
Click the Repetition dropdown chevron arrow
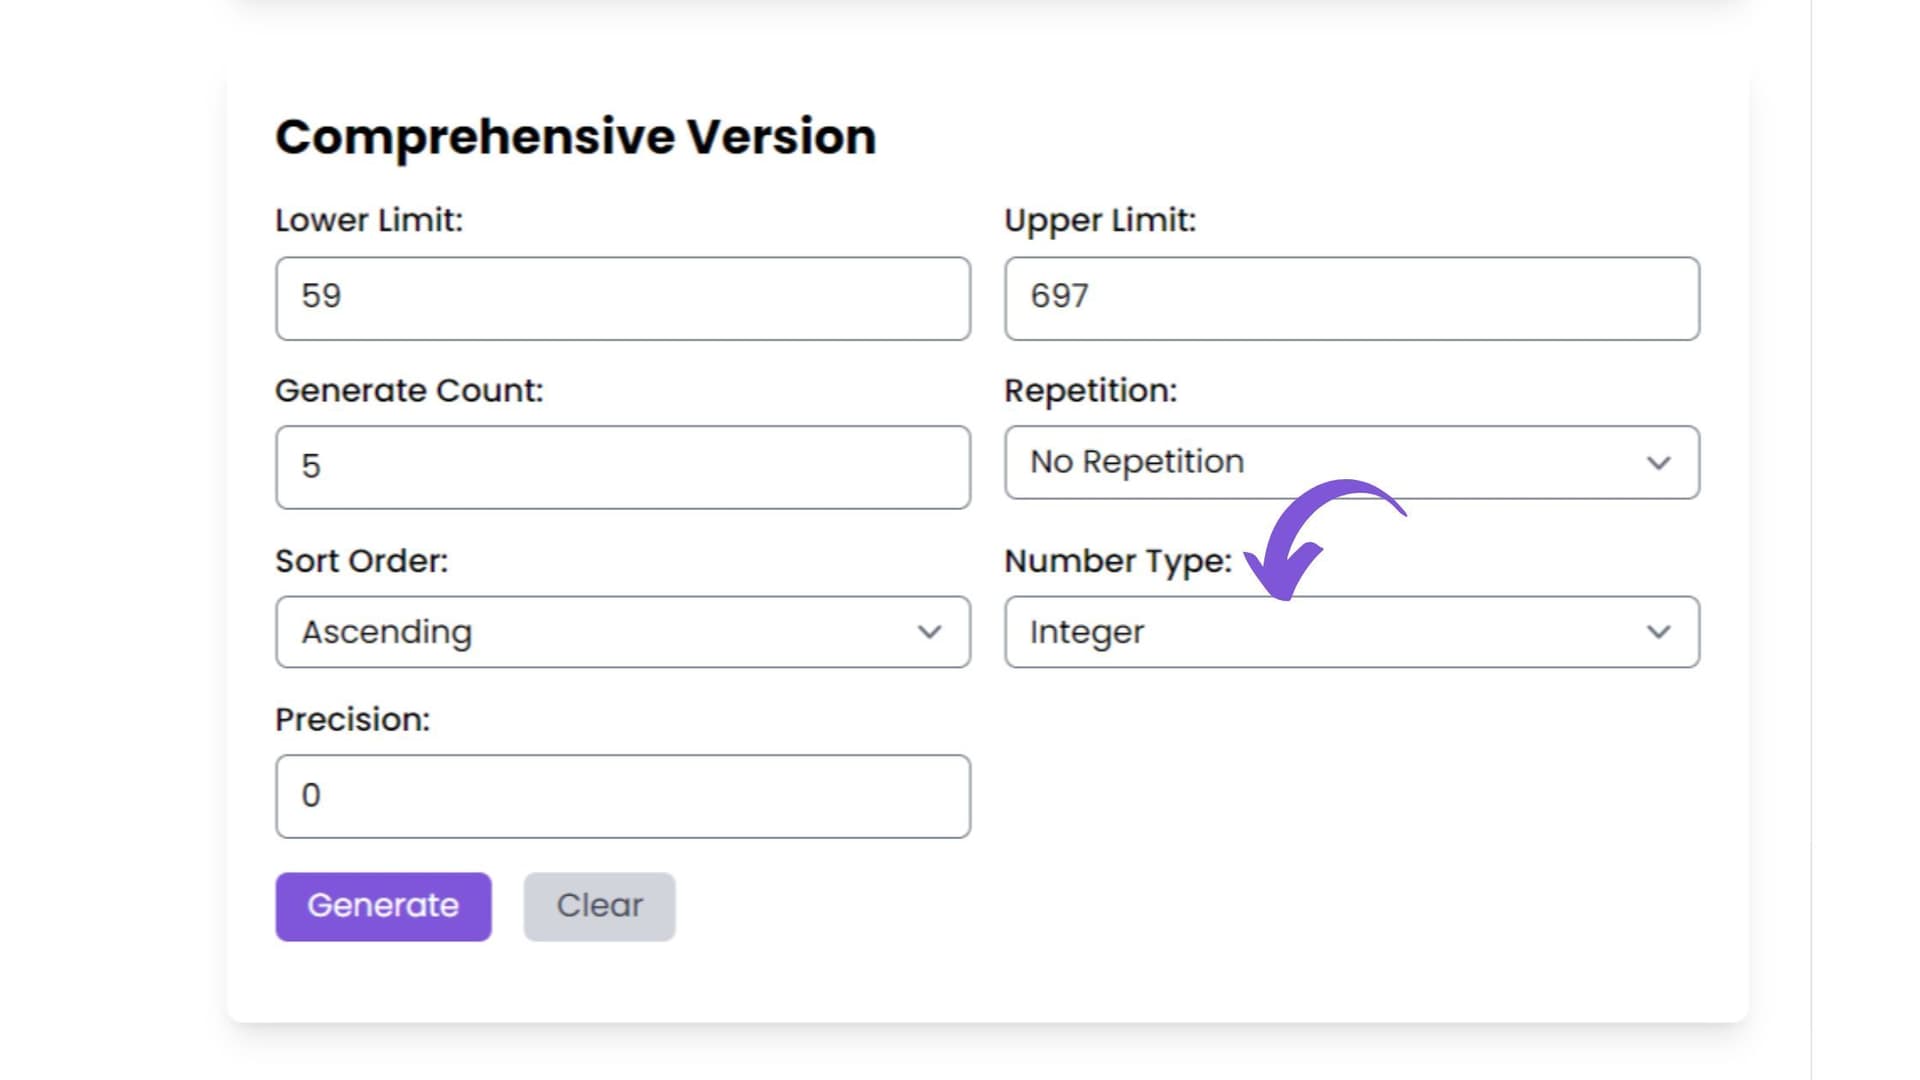click(1658, 463)
